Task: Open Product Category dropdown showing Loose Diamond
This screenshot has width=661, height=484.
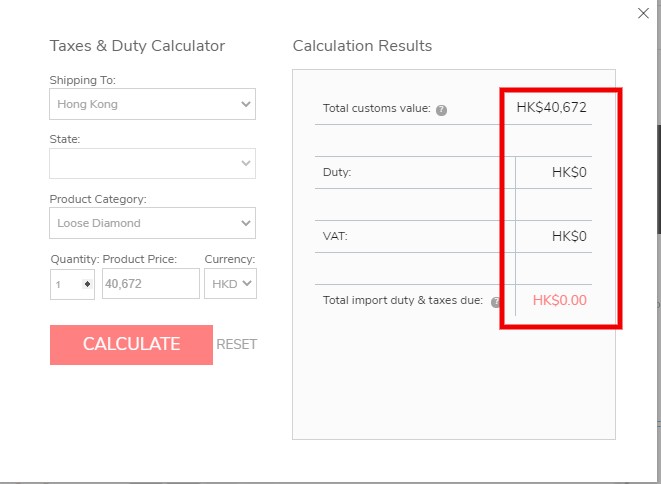Action: click(152, 223)
